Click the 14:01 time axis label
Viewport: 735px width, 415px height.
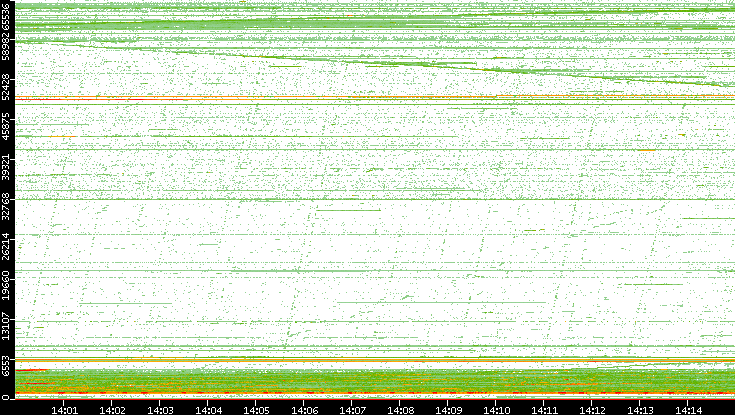(64, 410)
